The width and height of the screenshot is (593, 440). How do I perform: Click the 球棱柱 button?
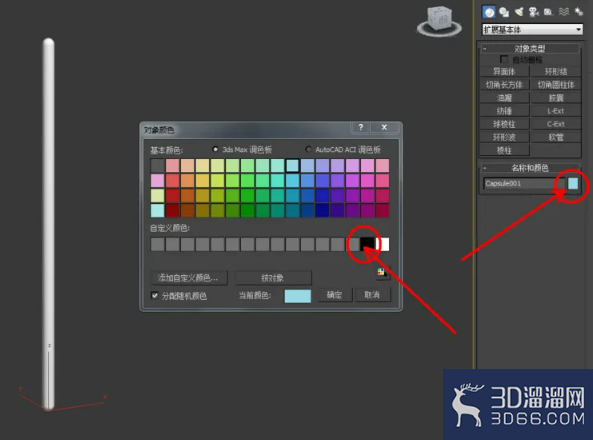tap(504, 124)
